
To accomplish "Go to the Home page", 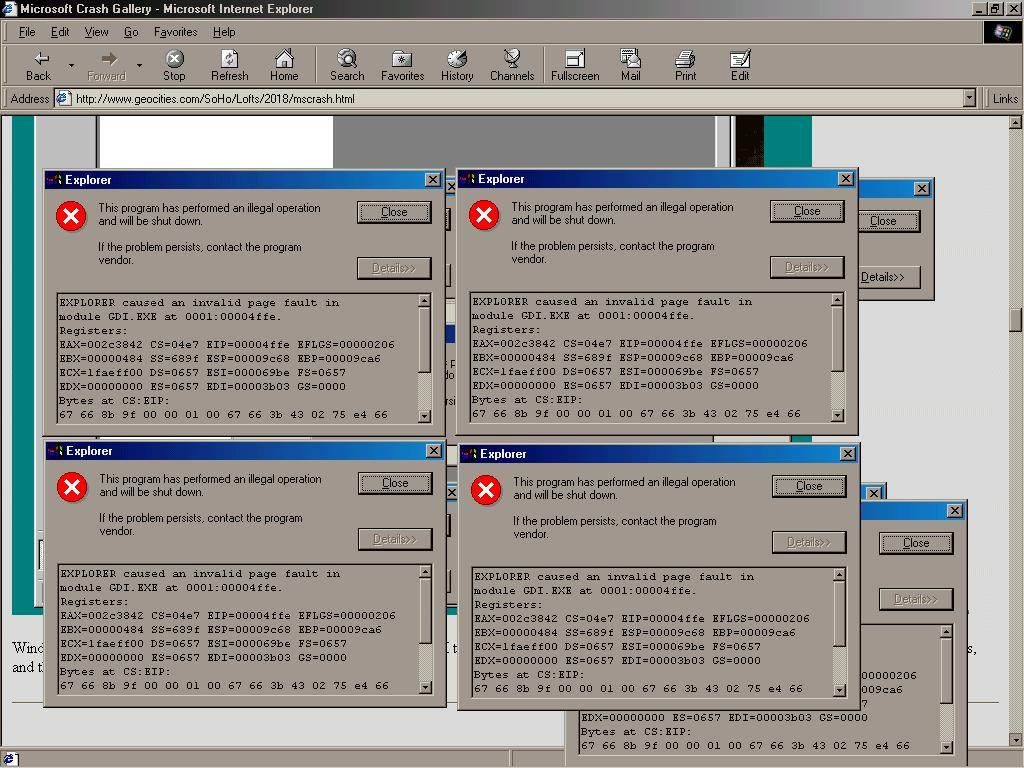I will [x=284, y=65].
